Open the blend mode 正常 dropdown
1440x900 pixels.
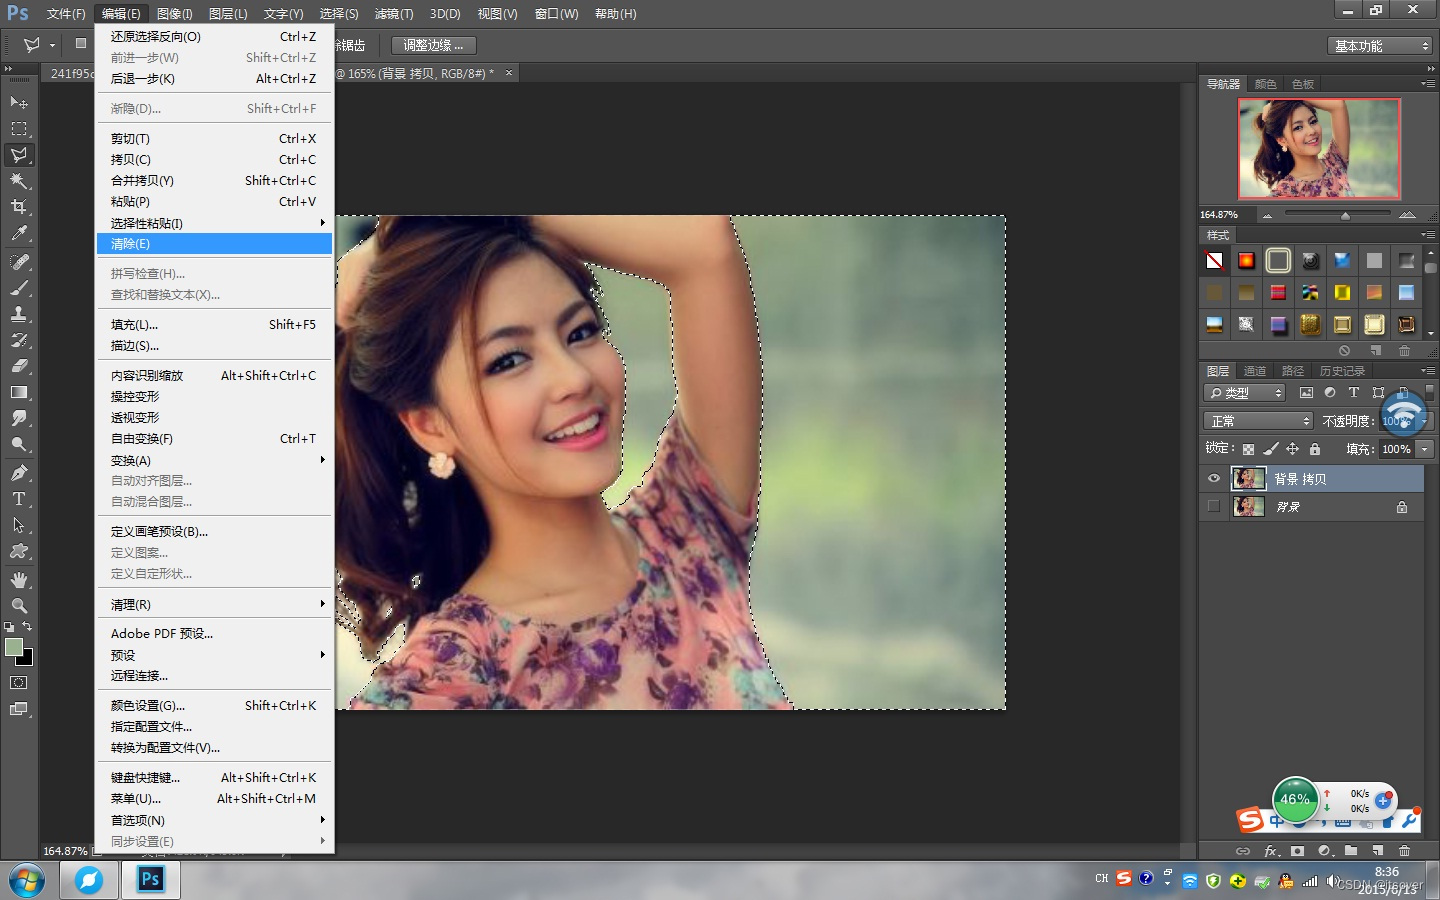pos(1257,421)
